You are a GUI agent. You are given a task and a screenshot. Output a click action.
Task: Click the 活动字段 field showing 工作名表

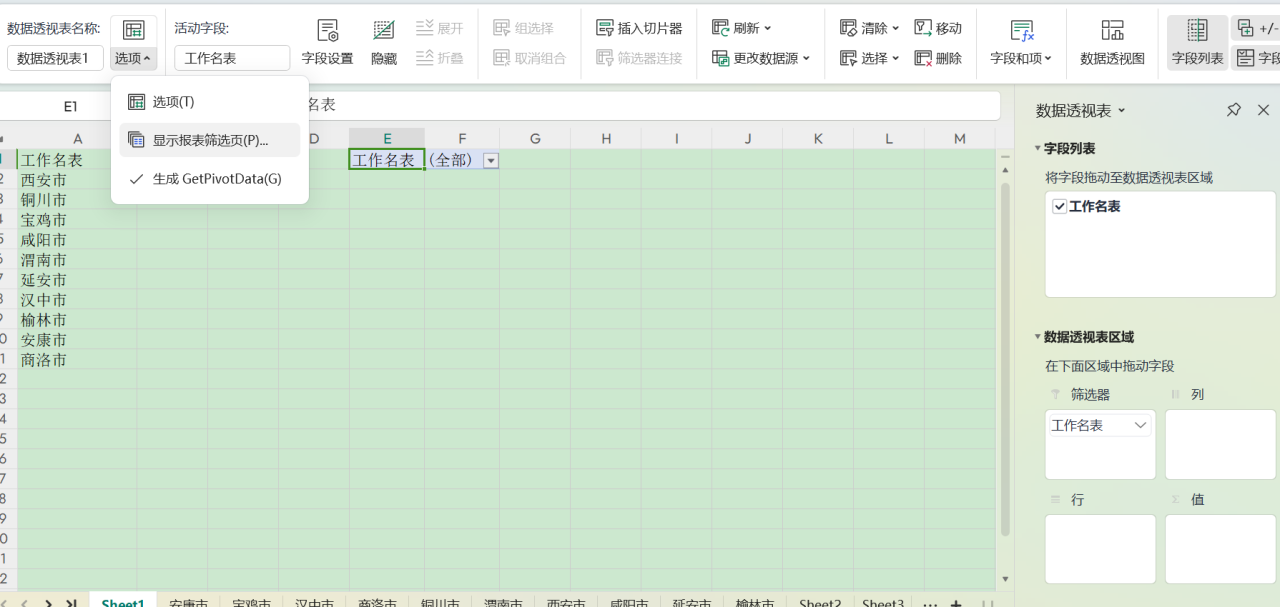[232, 58]
